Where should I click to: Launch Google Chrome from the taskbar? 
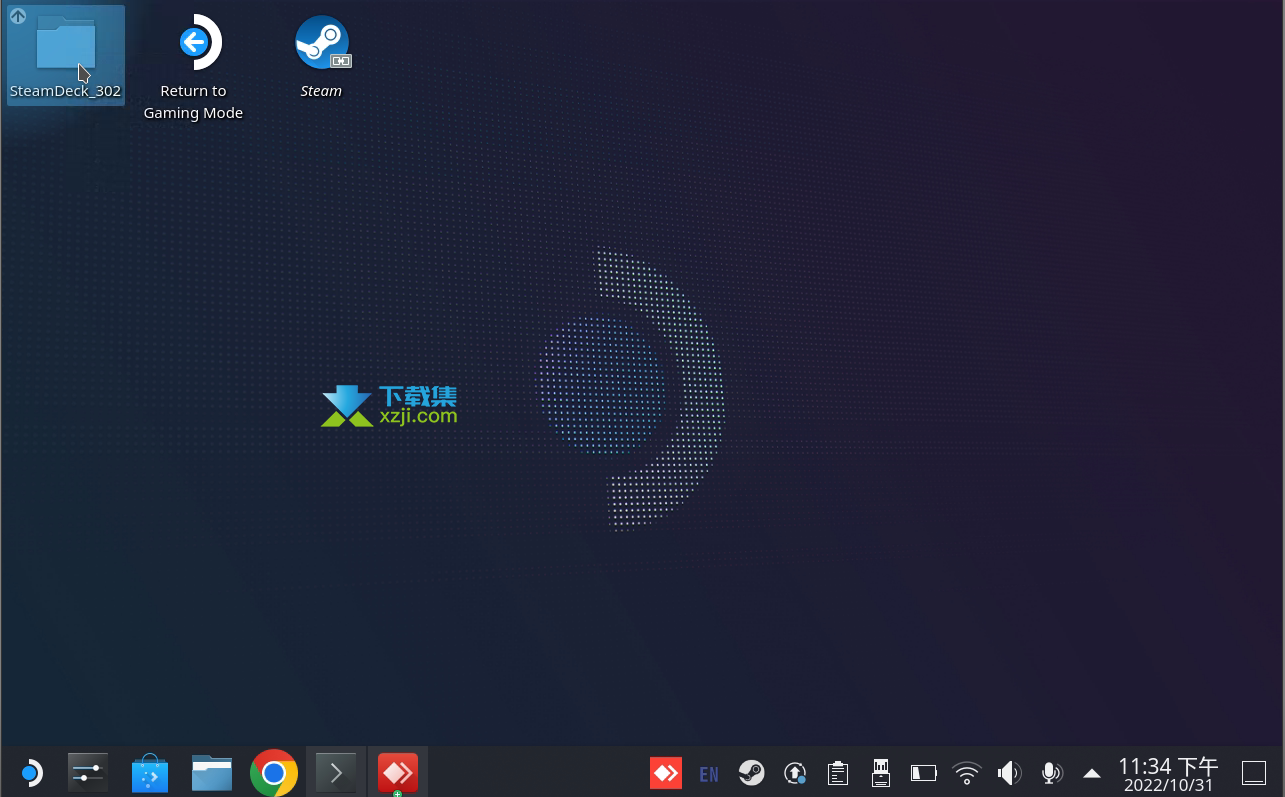[274, 772]
